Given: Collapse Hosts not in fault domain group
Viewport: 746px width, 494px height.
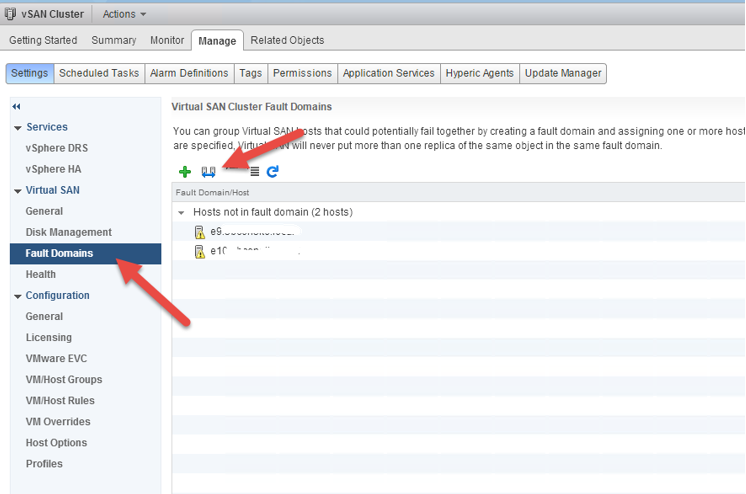Looking at the screenshot, I should click(181, 213).
